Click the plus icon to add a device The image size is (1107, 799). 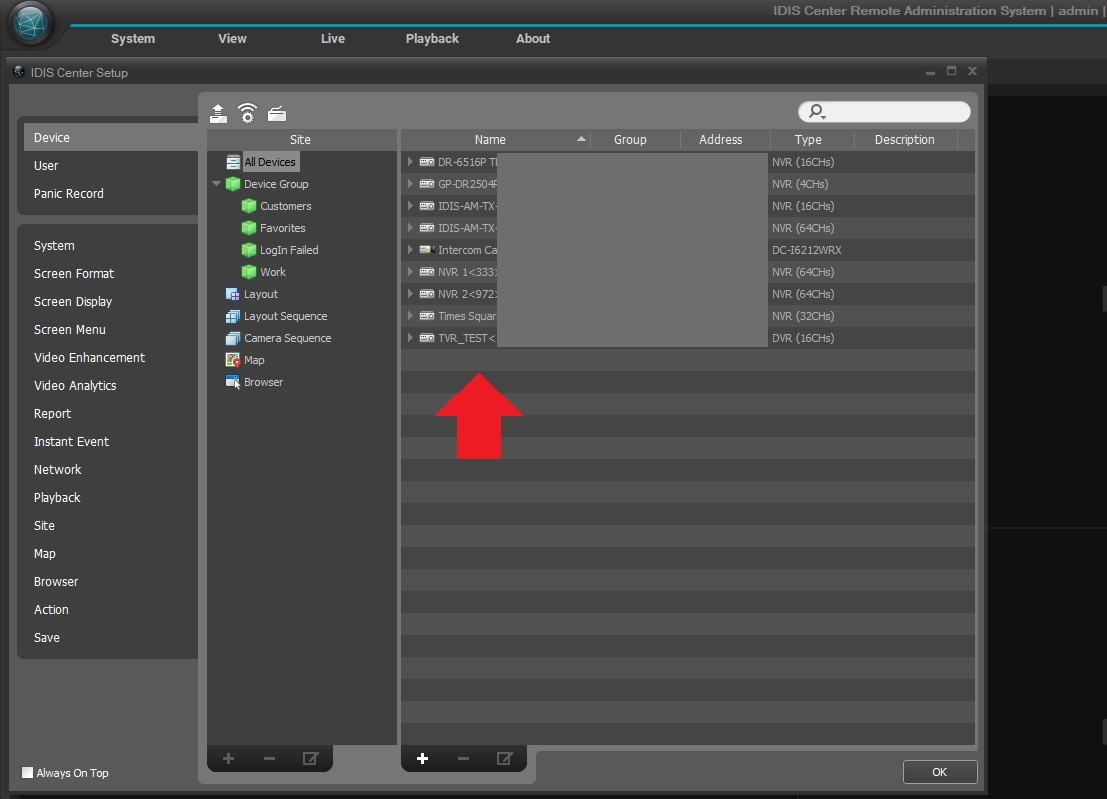(422, 759)
